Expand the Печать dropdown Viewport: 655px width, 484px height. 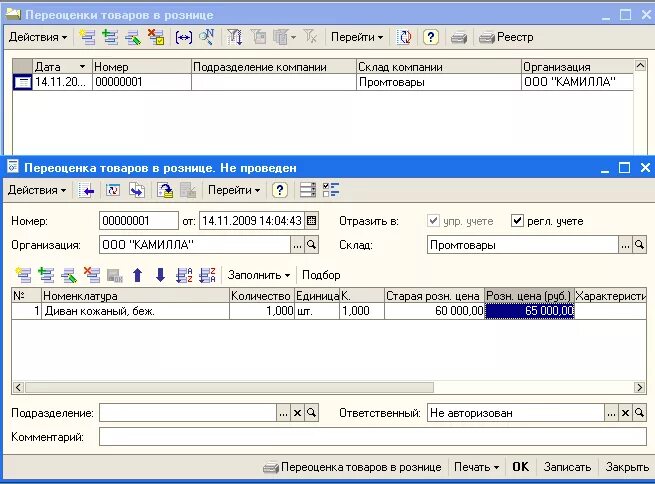(x=476, y=467)
